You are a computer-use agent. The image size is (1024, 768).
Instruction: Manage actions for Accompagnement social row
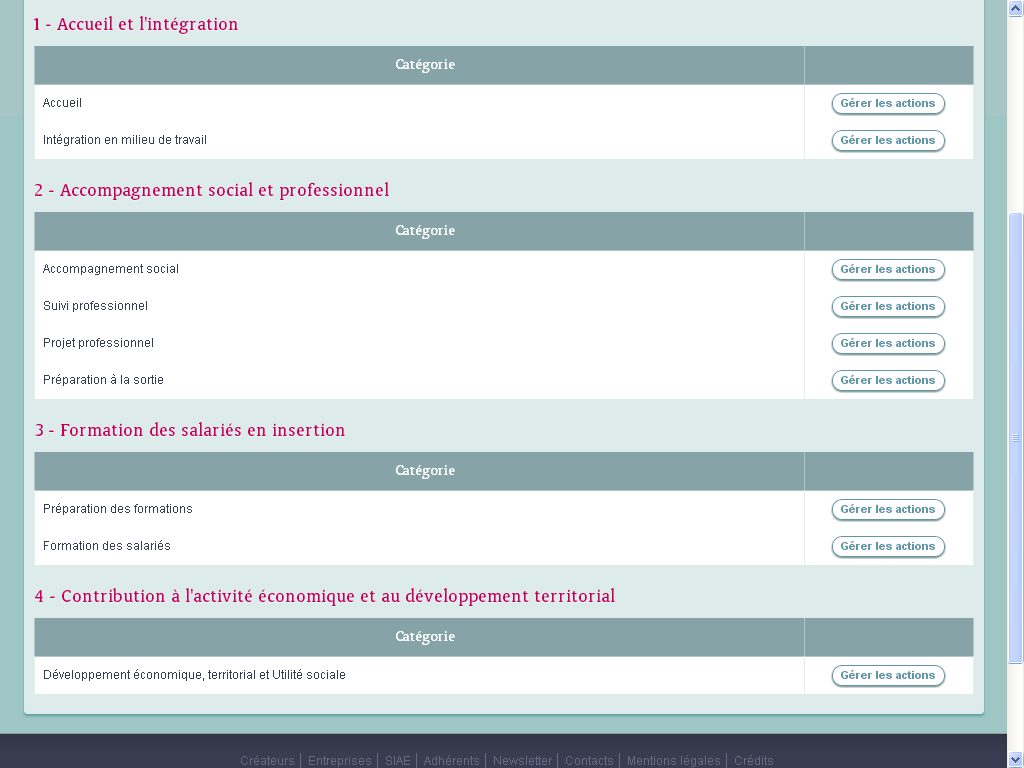pyautogui.click(x=888, y=269)
